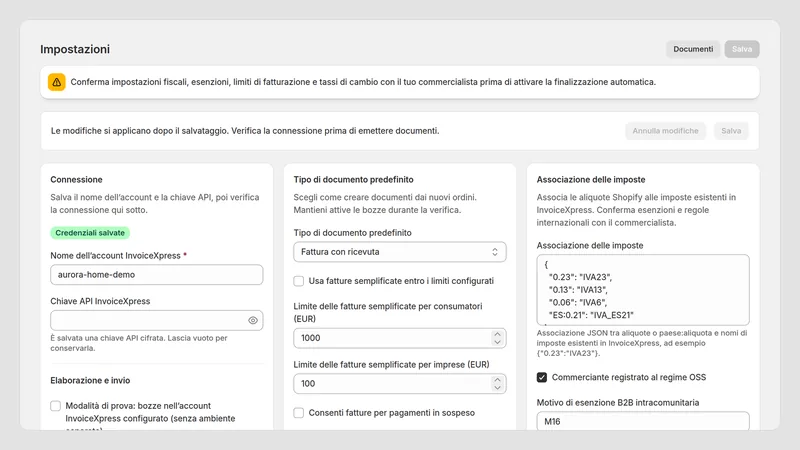Increase the imprese limit with up arrow
This screenshot has width=800, height=450.
pyautogui.click(x=497, y=380)
